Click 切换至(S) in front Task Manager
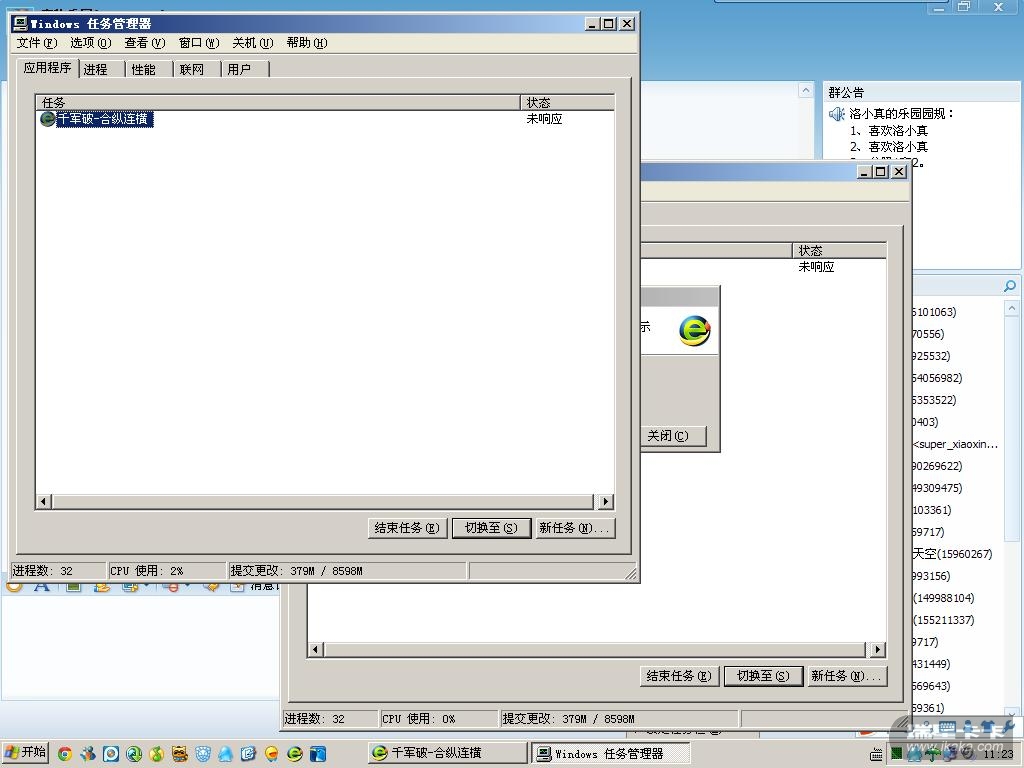 tap(491, 528)
